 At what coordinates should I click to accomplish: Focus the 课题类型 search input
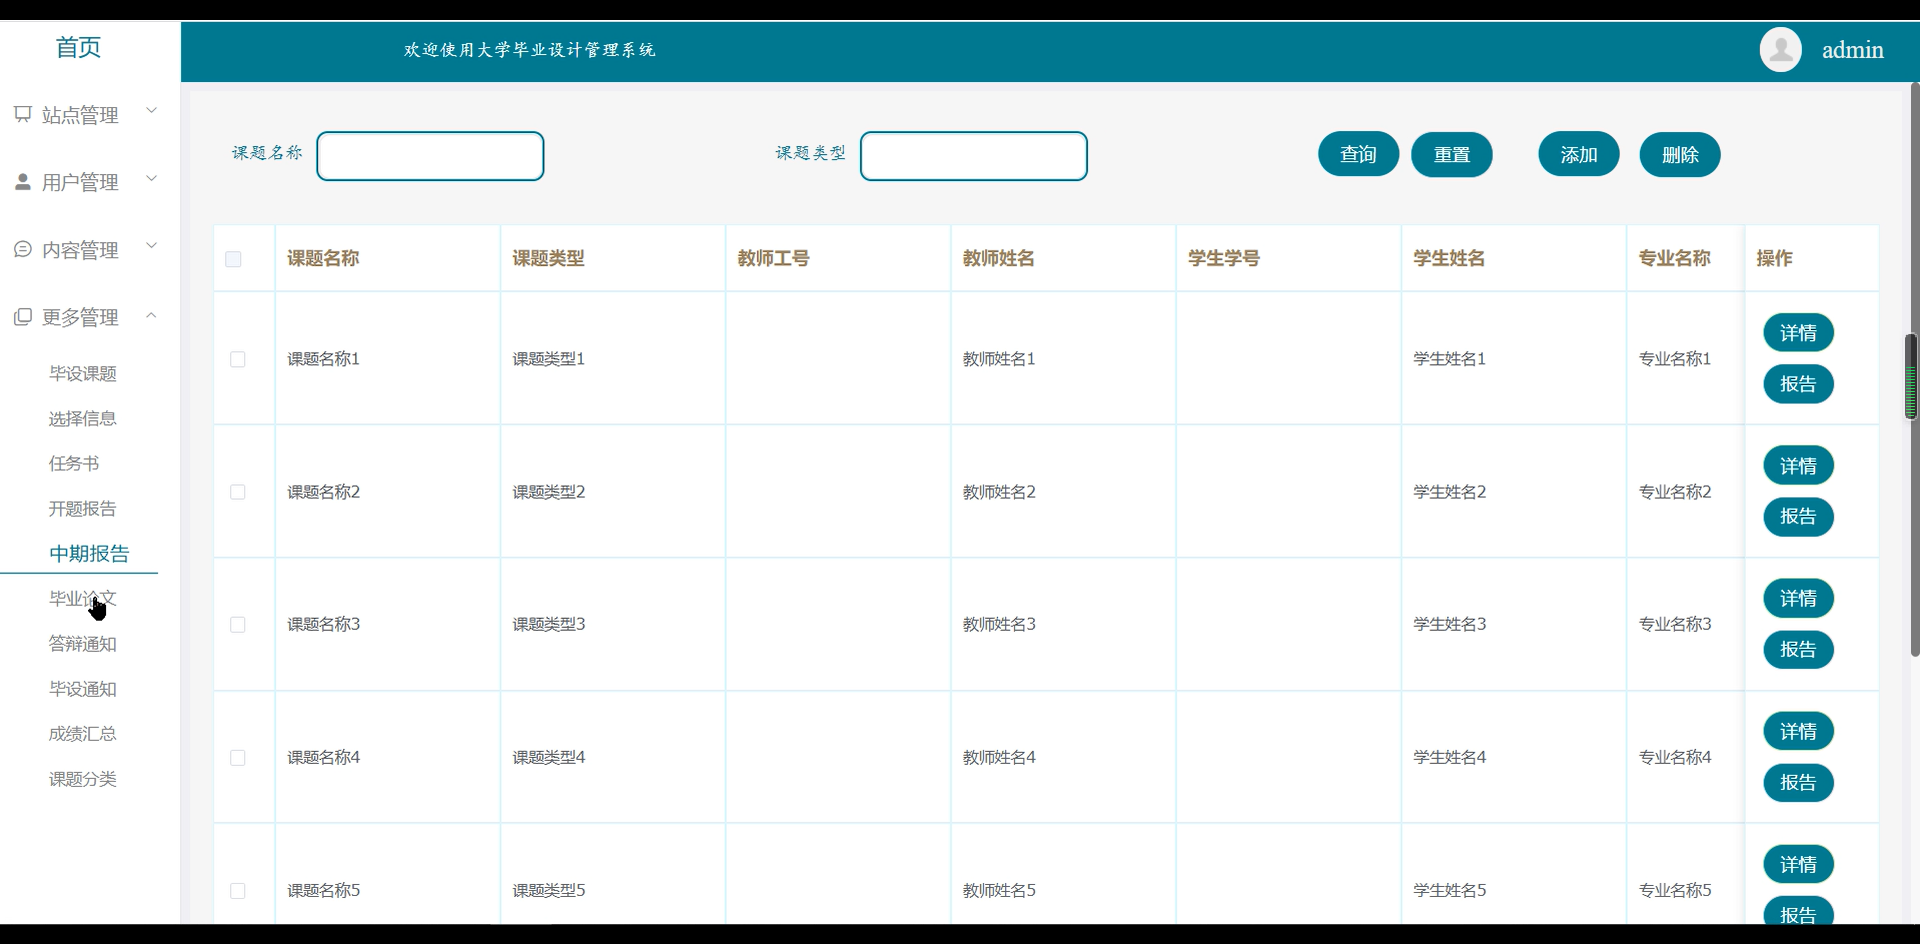tap(974, 156)
